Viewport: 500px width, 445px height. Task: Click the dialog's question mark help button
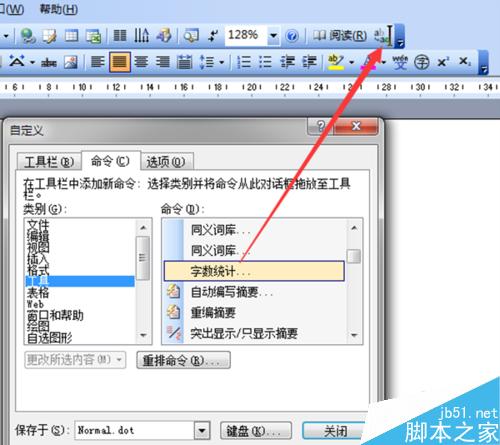pyautogui.click(x=320, y=126)
